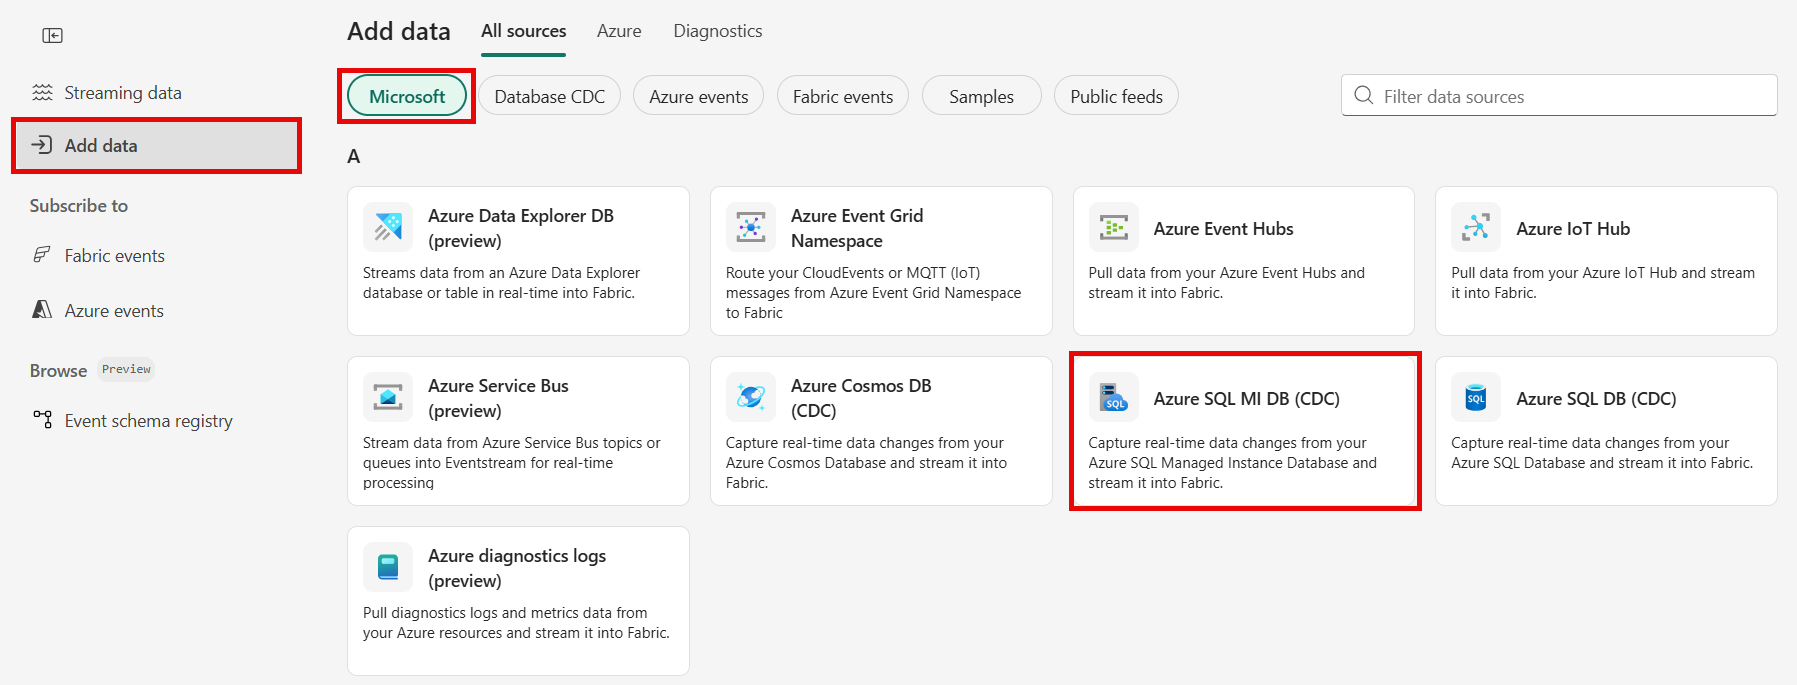1797x685 pixels.
Task: Click the Preview badge beside Browse
Action: point(126,369)
